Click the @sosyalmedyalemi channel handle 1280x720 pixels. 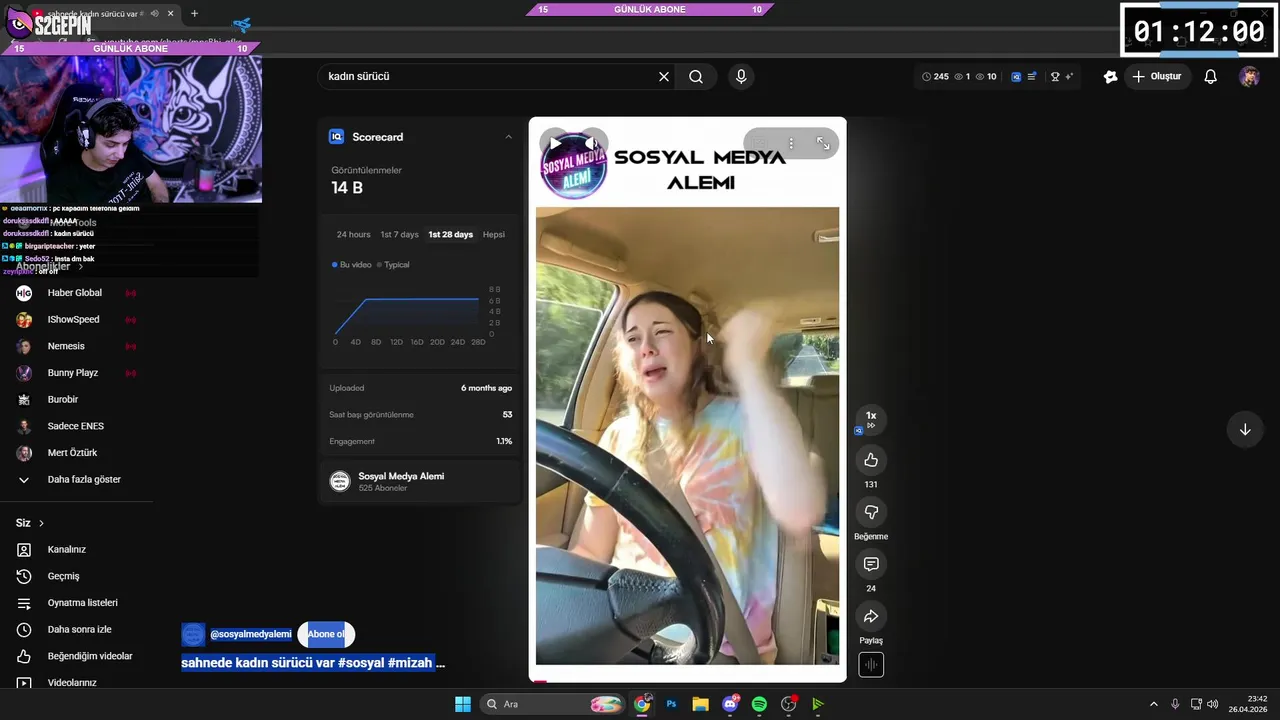pos(251,635)
